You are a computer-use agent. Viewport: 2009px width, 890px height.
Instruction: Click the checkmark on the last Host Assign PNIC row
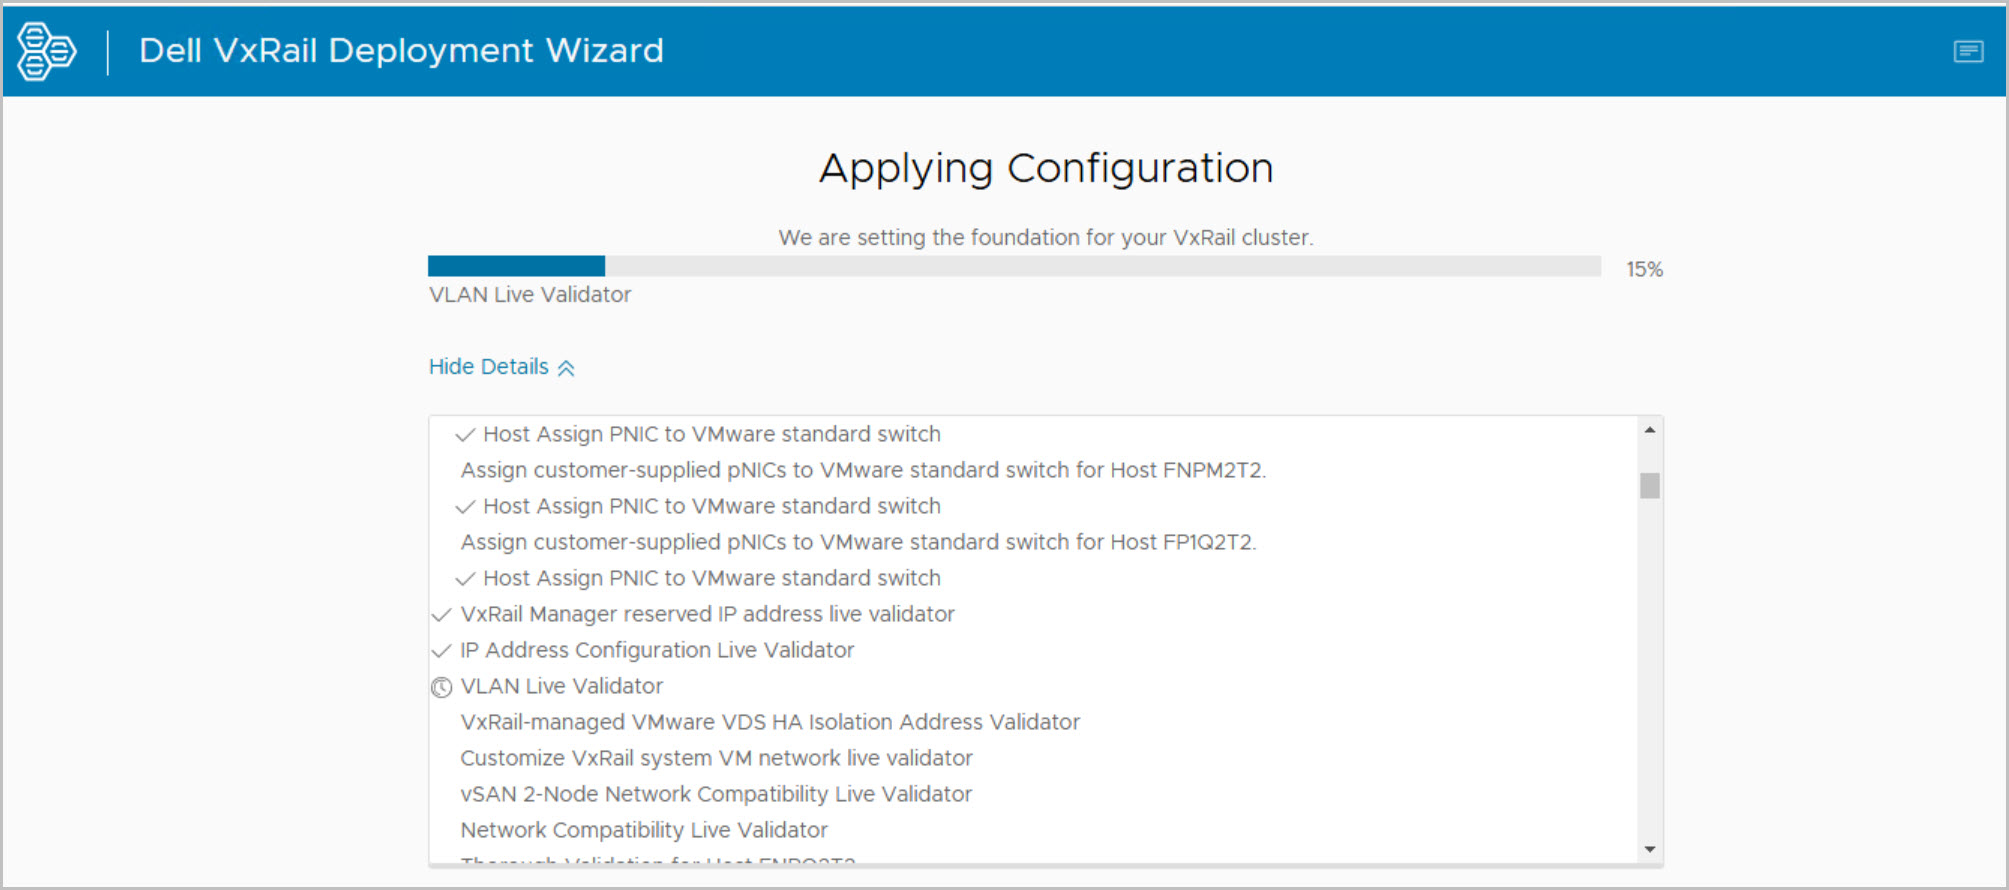coord(464,579)
